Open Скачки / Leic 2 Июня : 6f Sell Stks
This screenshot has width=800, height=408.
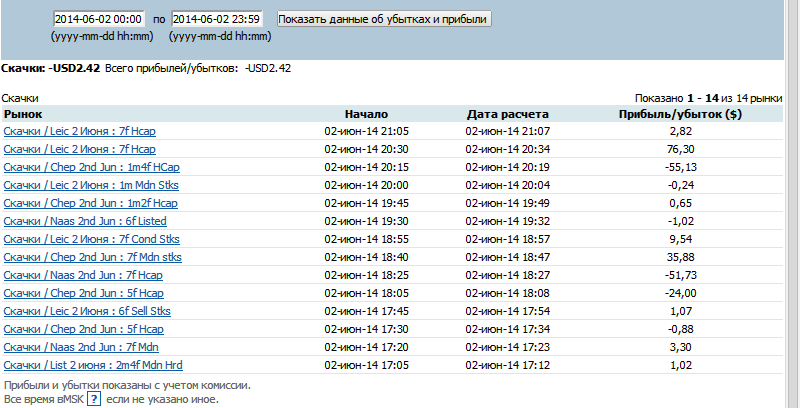pos(87,311)
